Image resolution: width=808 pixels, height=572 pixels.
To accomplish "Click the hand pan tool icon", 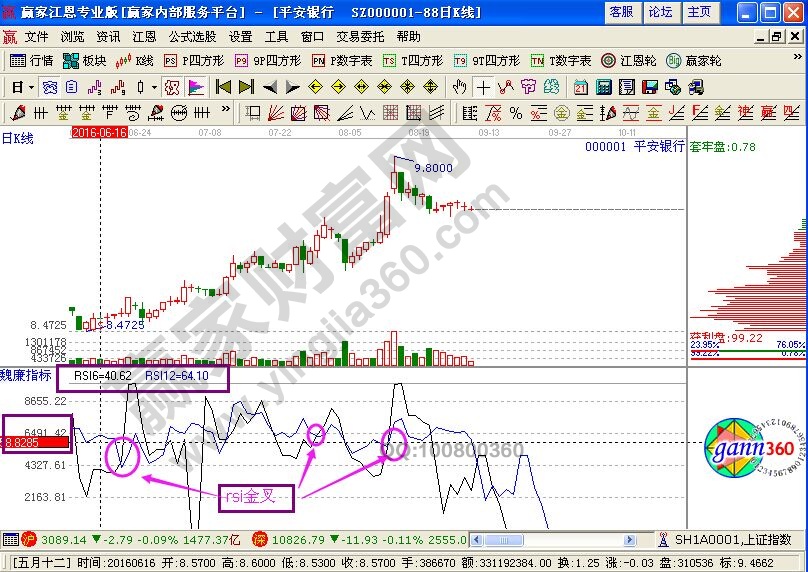I will pyautogui.click(x=460, y=86).
